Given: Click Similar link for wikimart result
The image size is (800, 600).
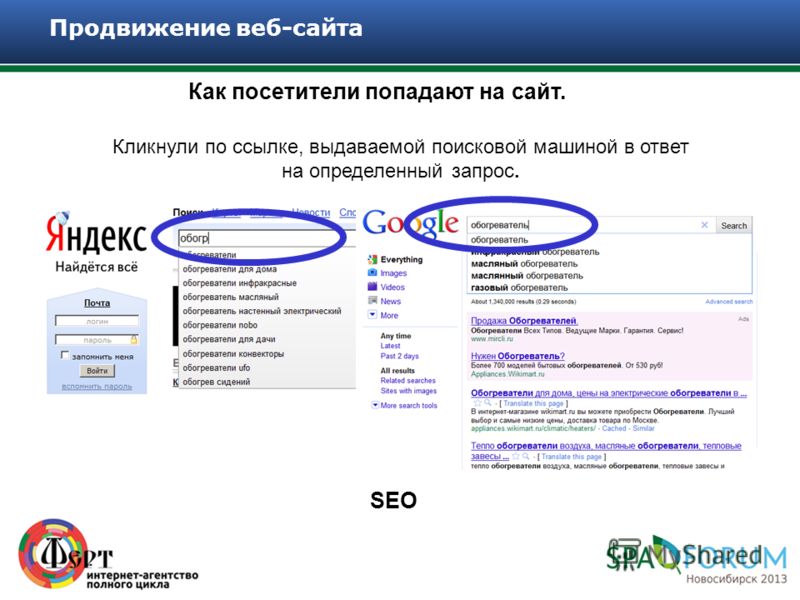Looking at the screenshot, I should point(643,429).
